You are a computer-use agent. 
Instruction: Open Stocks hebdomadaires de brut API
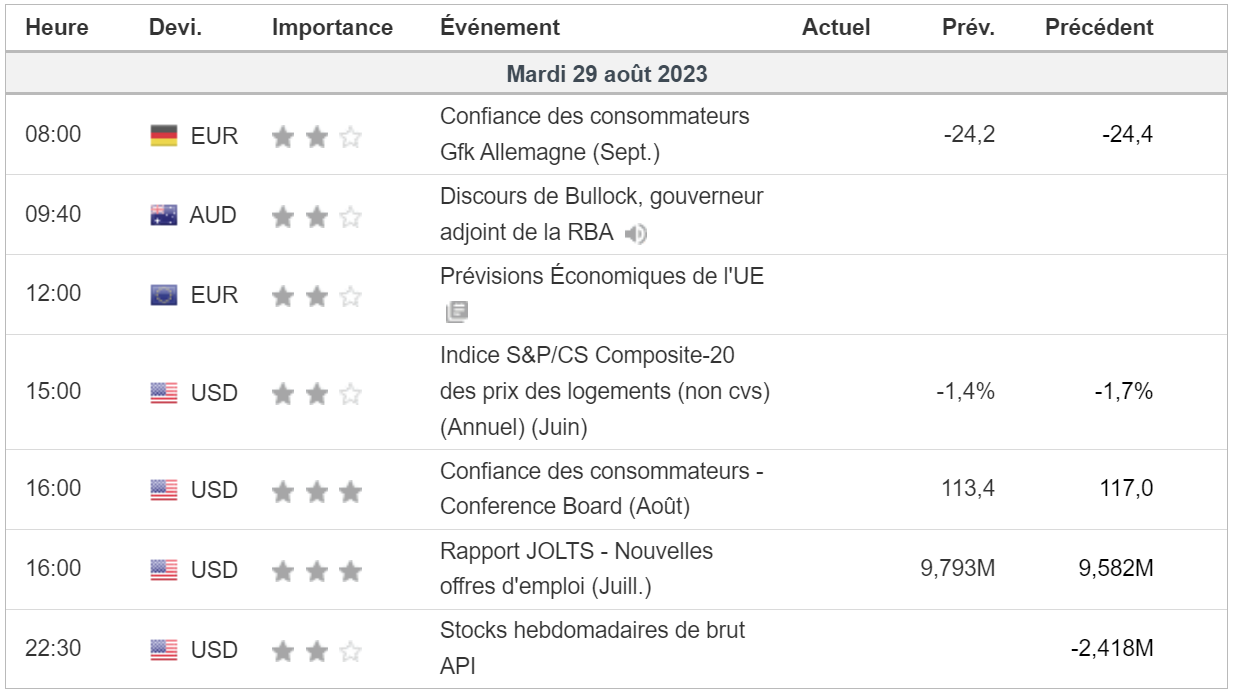tap(592, 631)
